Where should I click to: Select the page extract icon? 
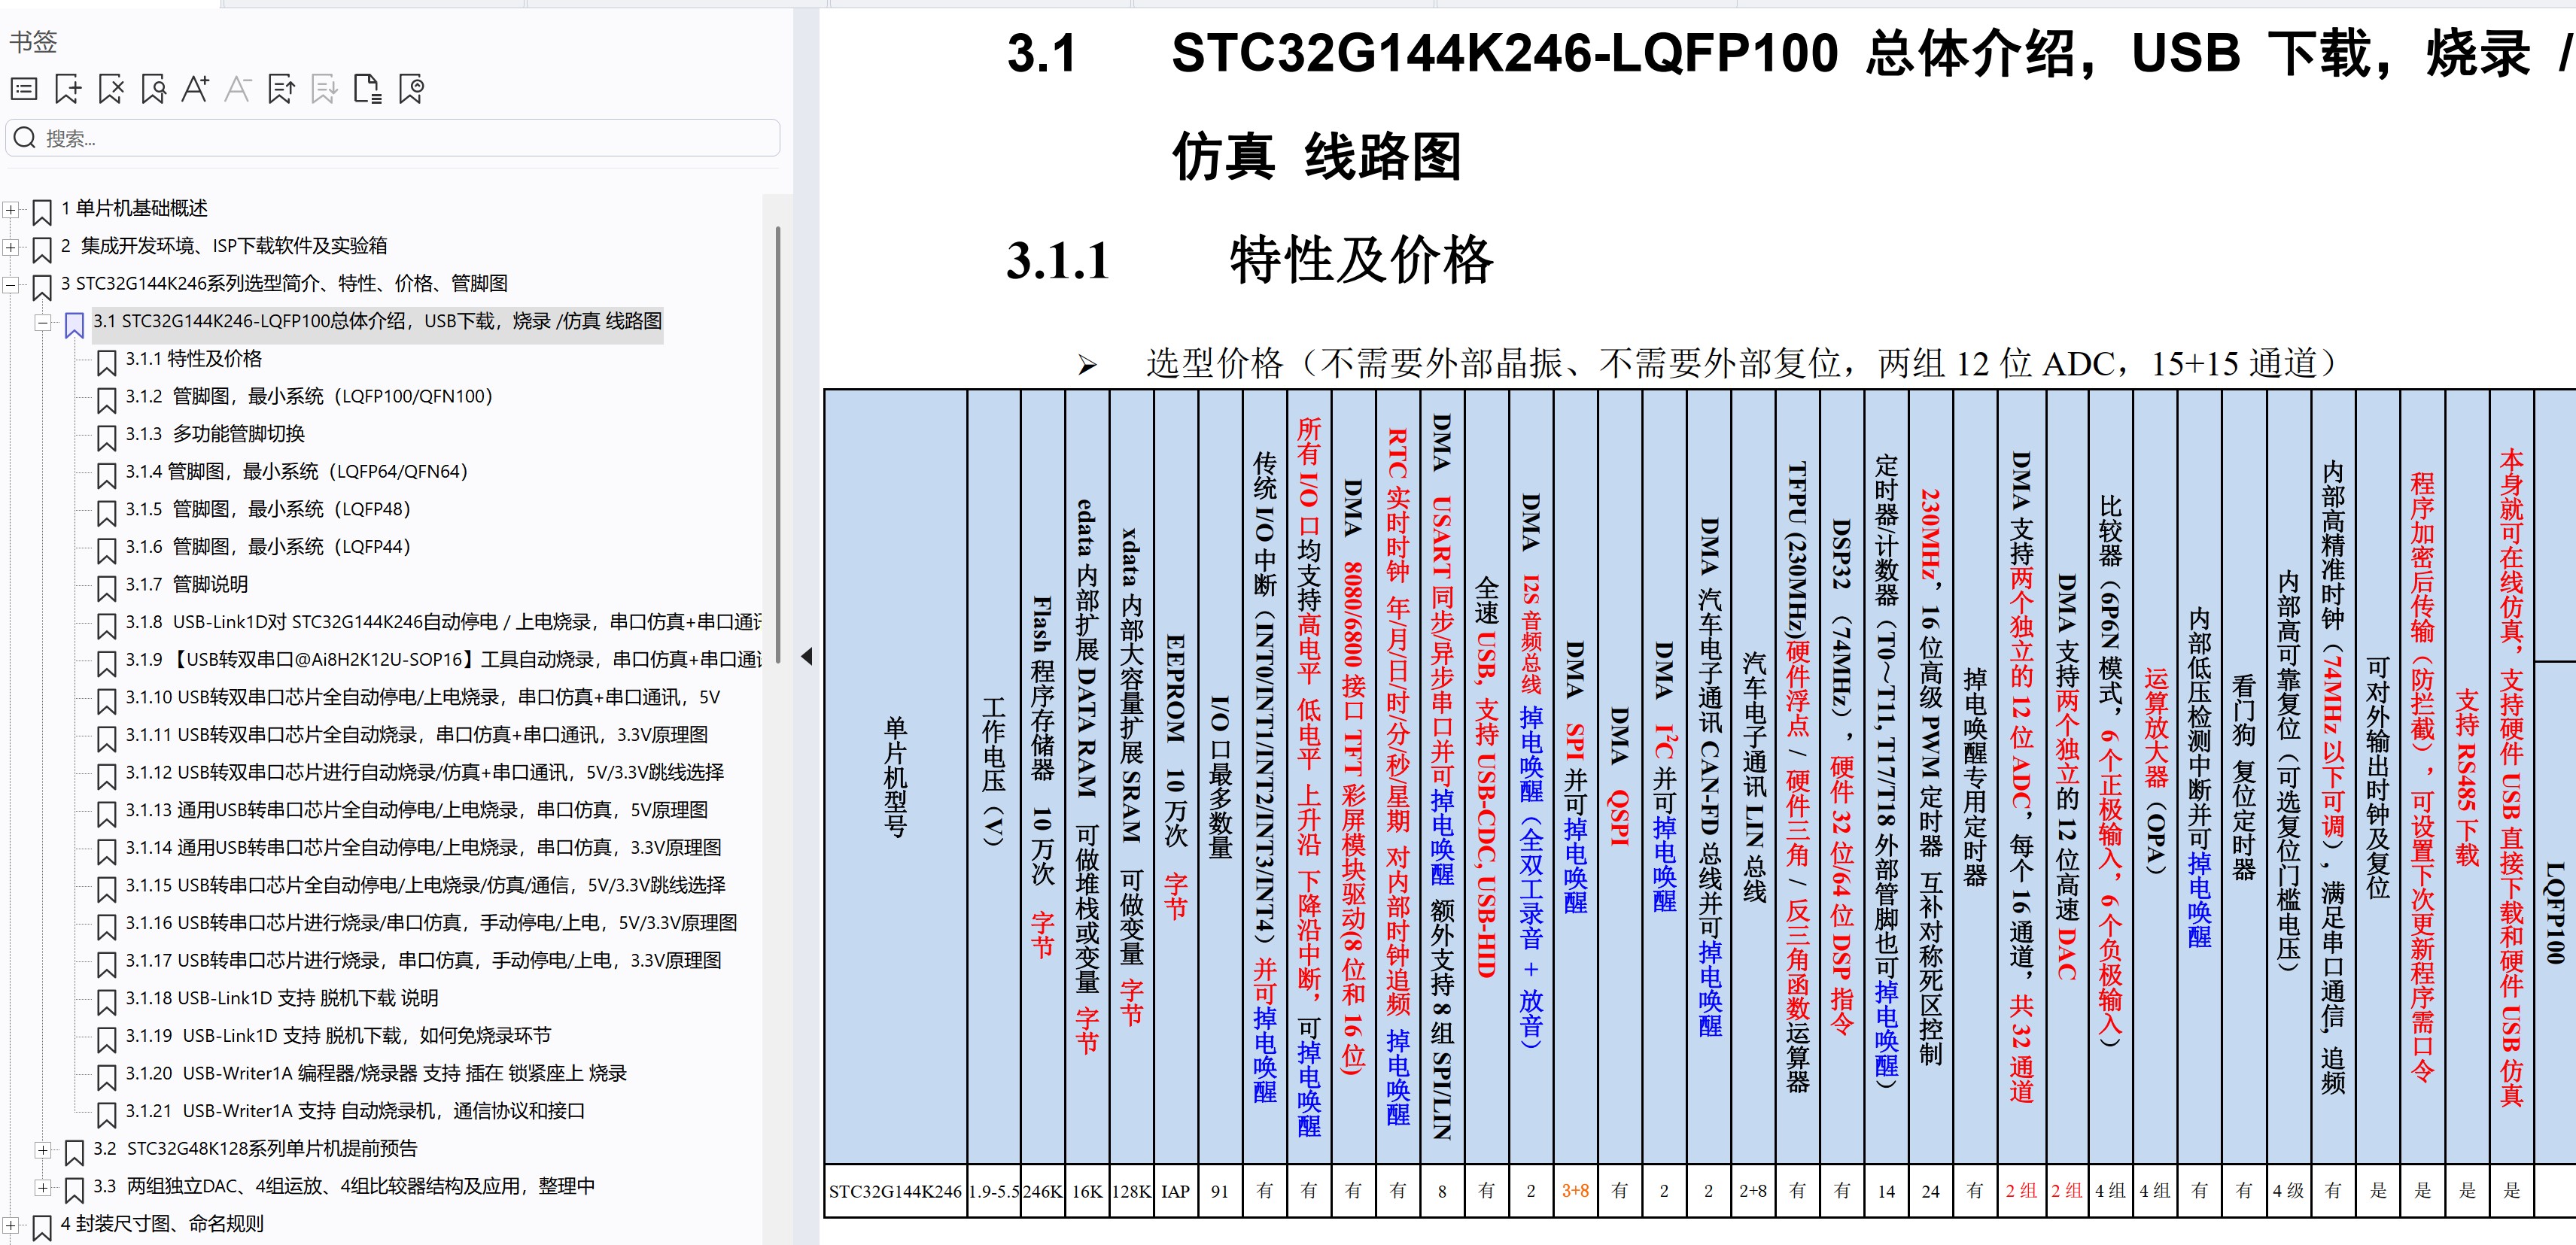click(x=368, y=88)
